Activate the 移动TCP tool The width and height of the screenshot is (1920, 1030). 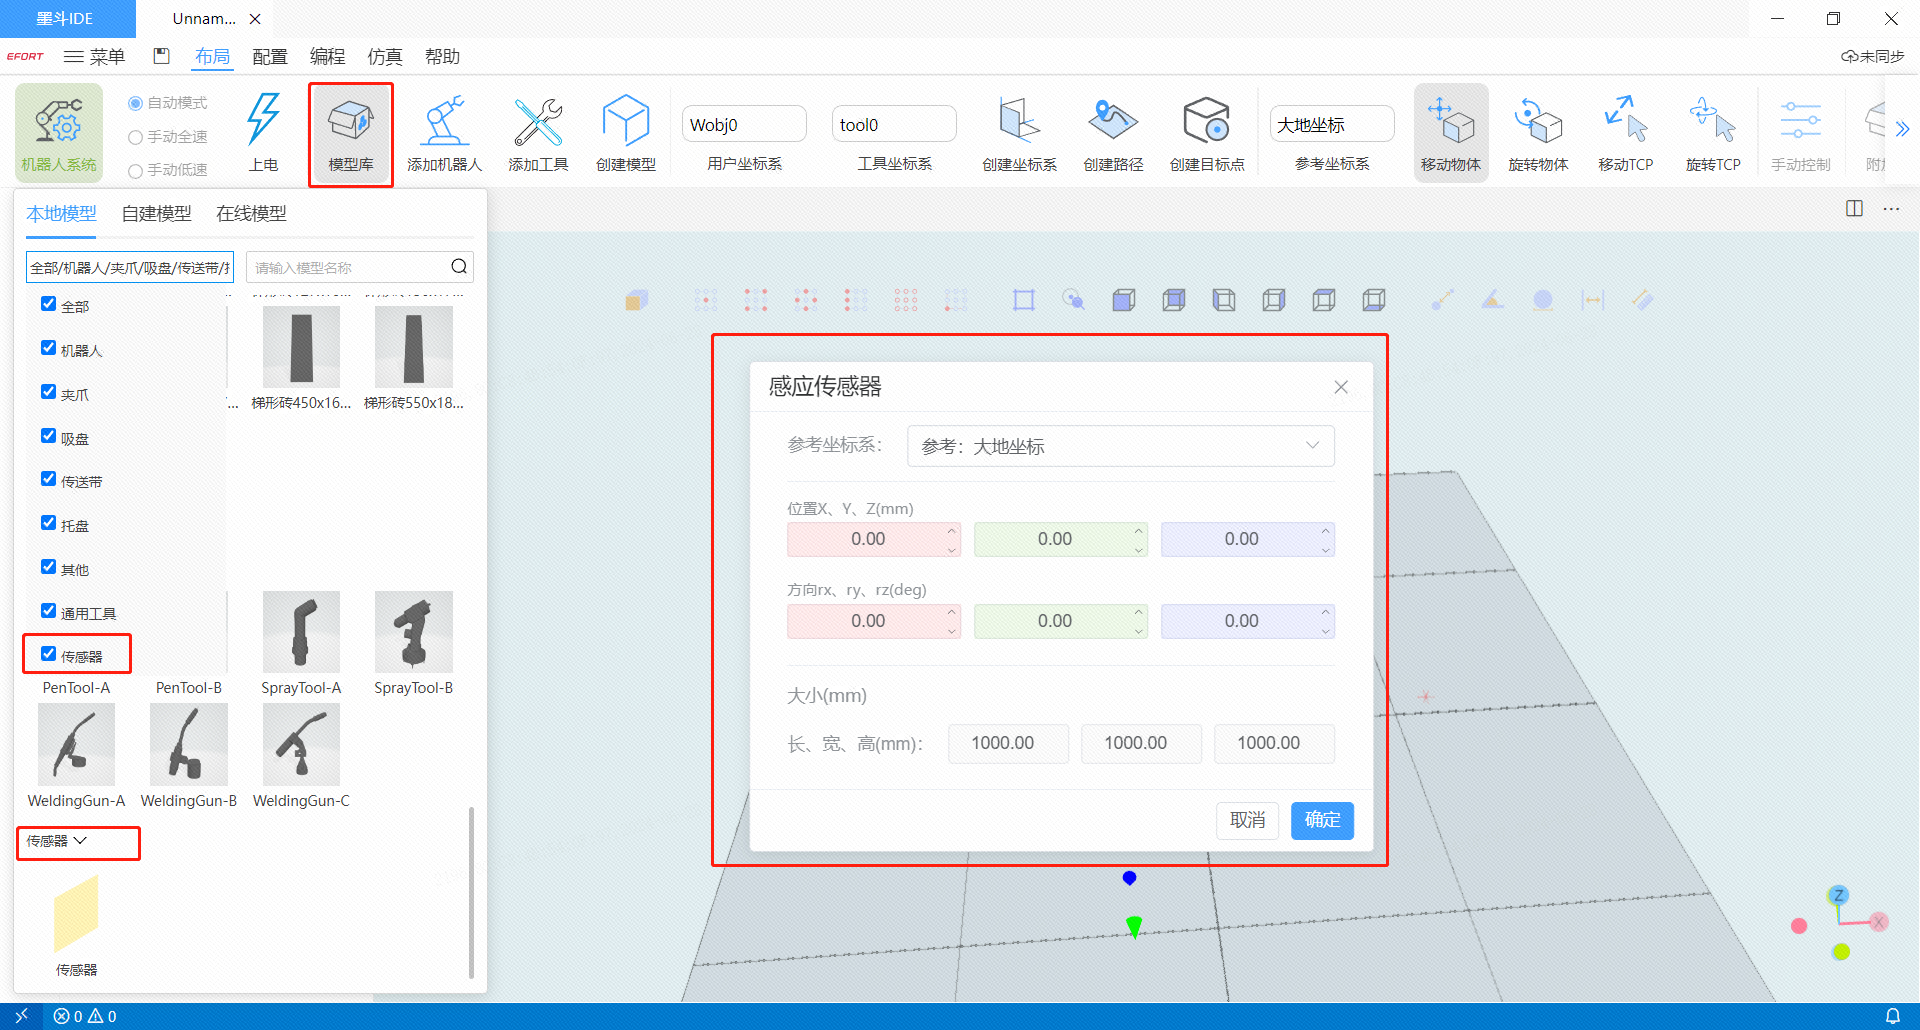click(x=1625, y=133)
